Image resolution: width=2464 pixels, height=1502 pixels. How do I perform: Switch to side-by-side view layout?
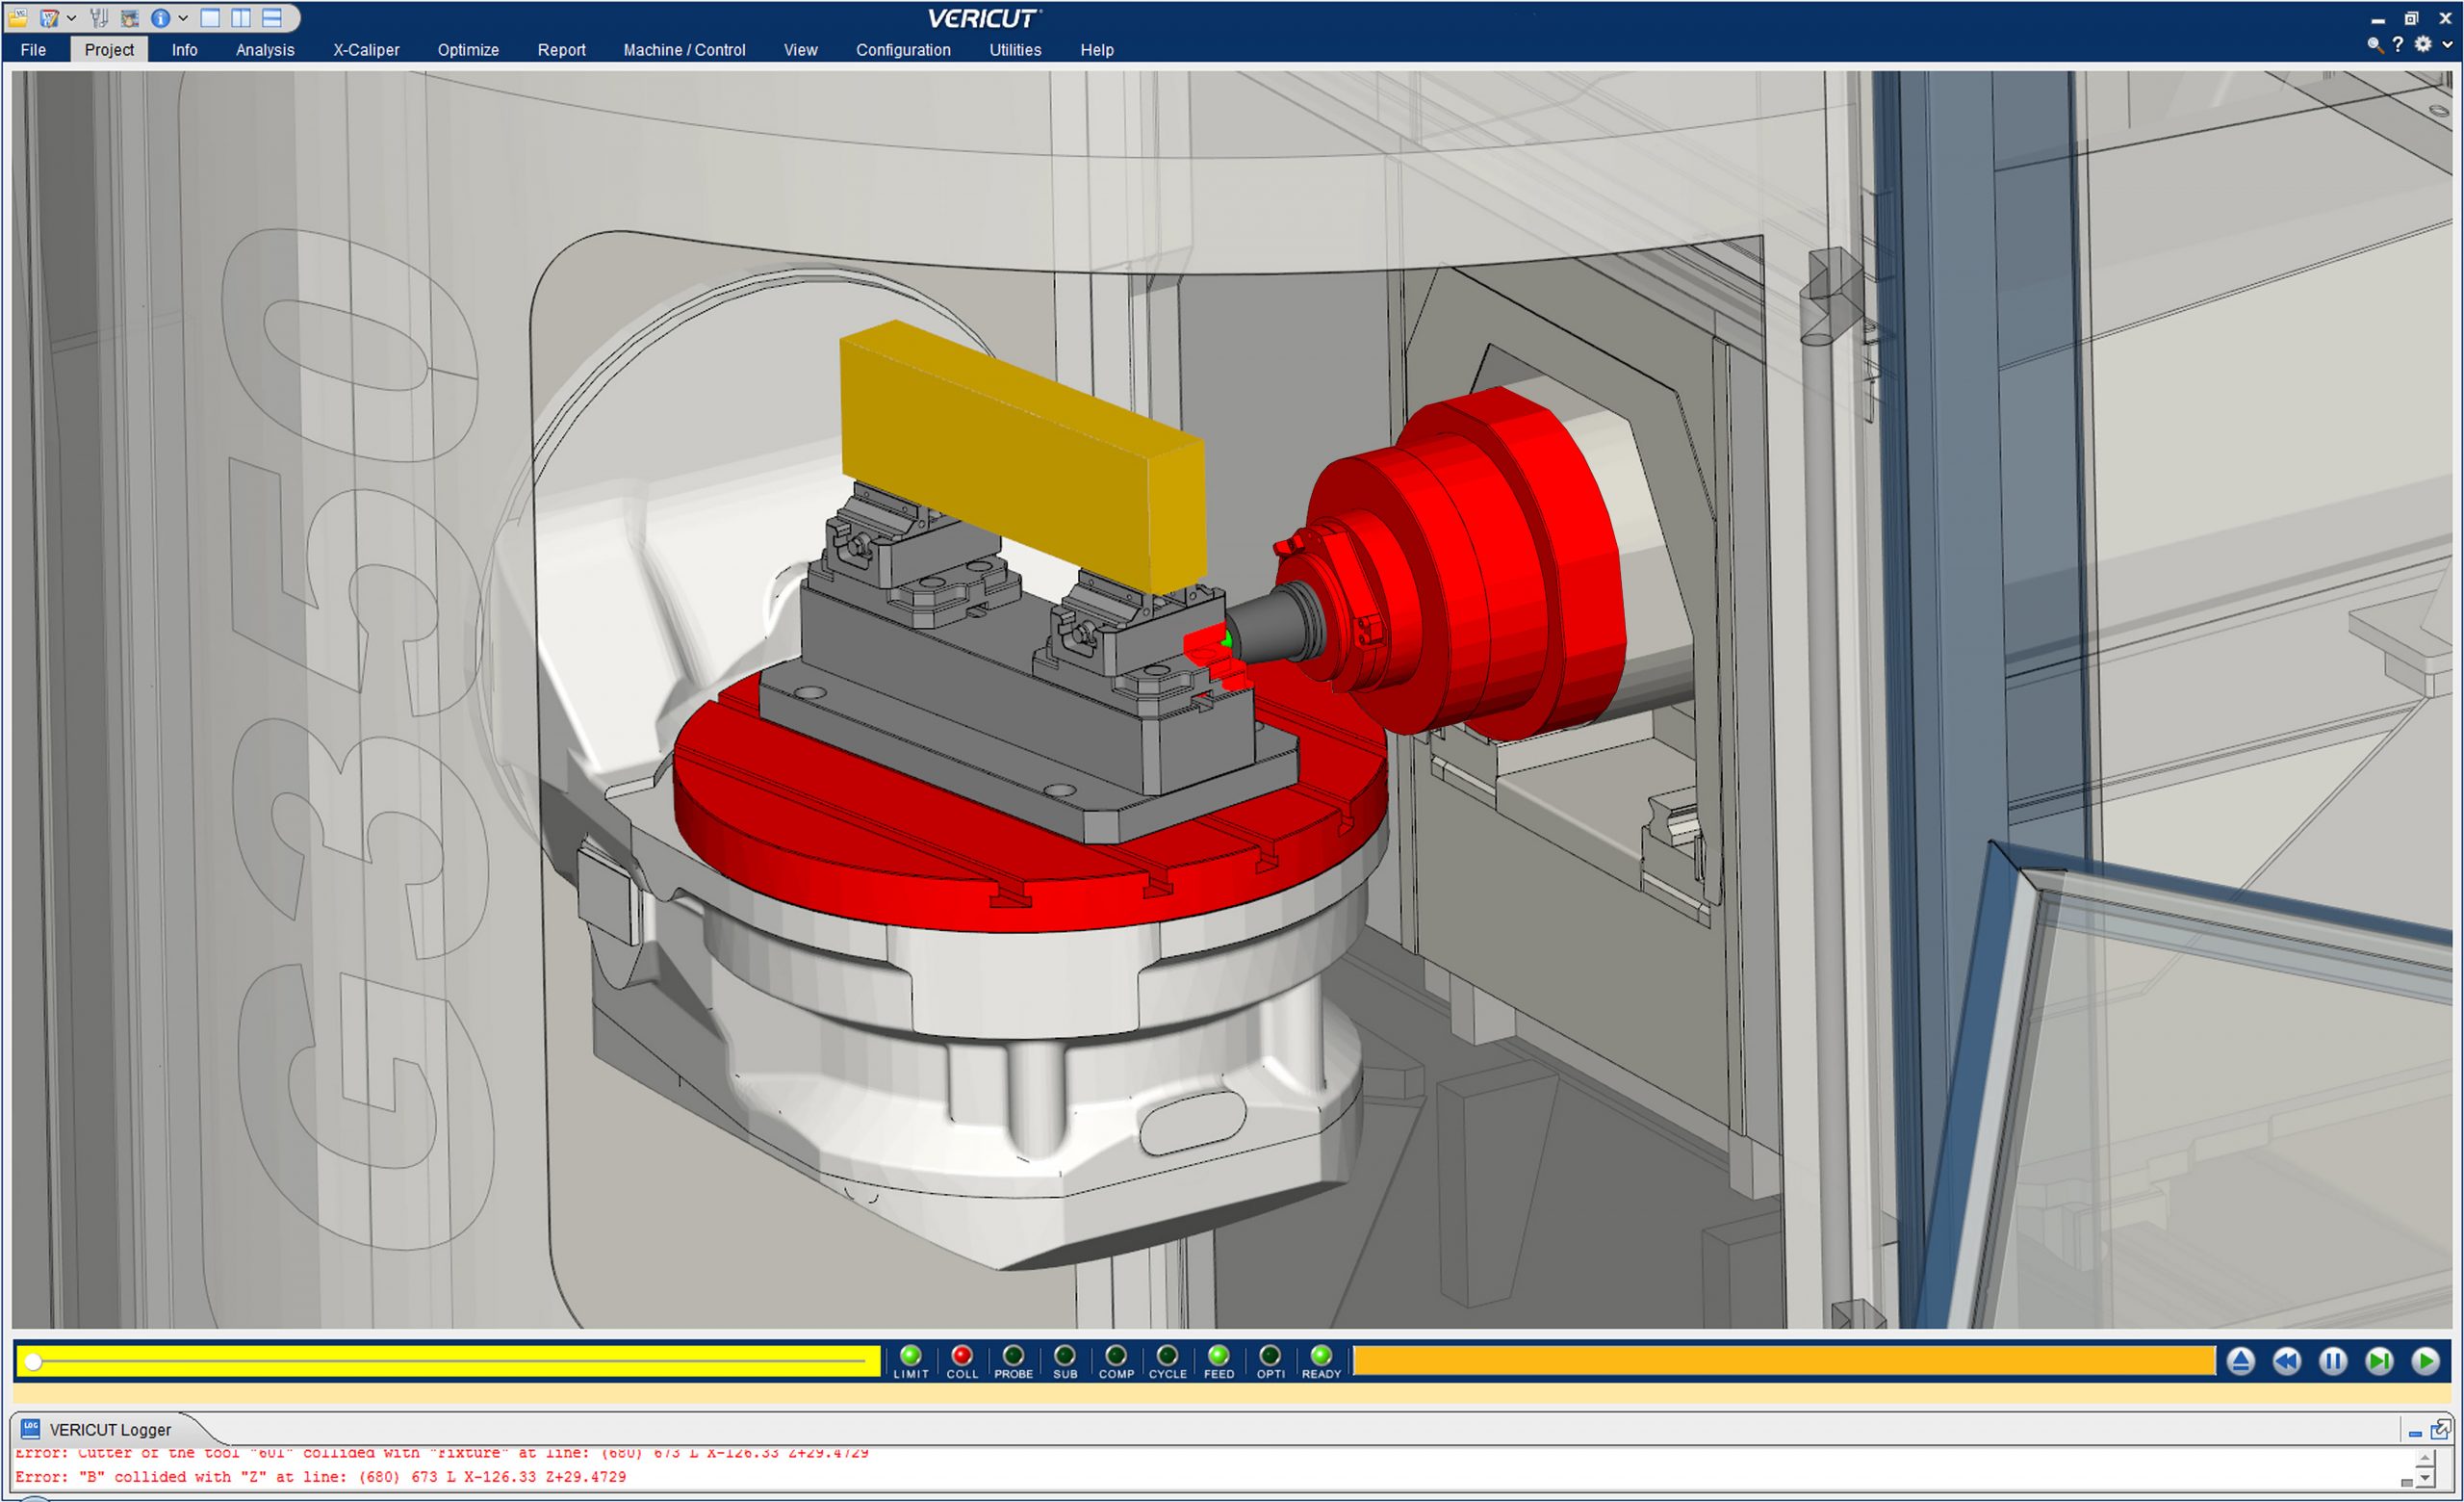(241, 18)
